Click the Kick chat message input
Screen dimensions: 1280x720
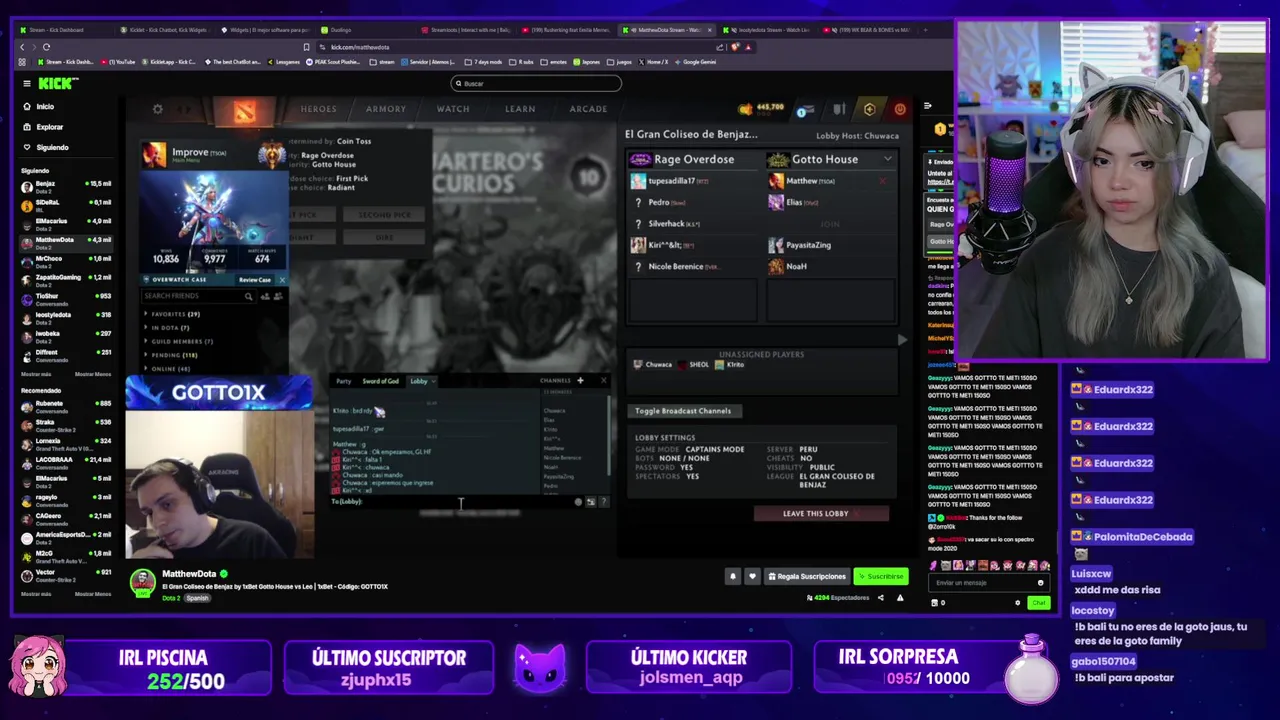pyautogui.click(x=988, y=583)
